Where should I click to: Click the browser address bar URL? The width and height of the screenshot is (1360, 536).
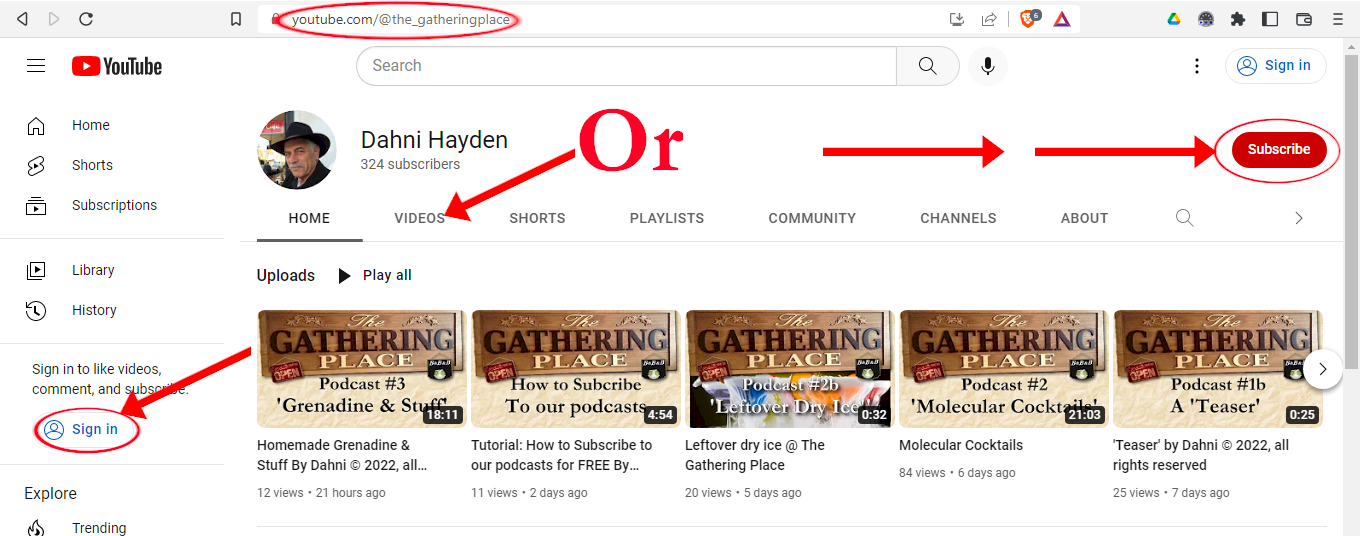click(401, 19)
